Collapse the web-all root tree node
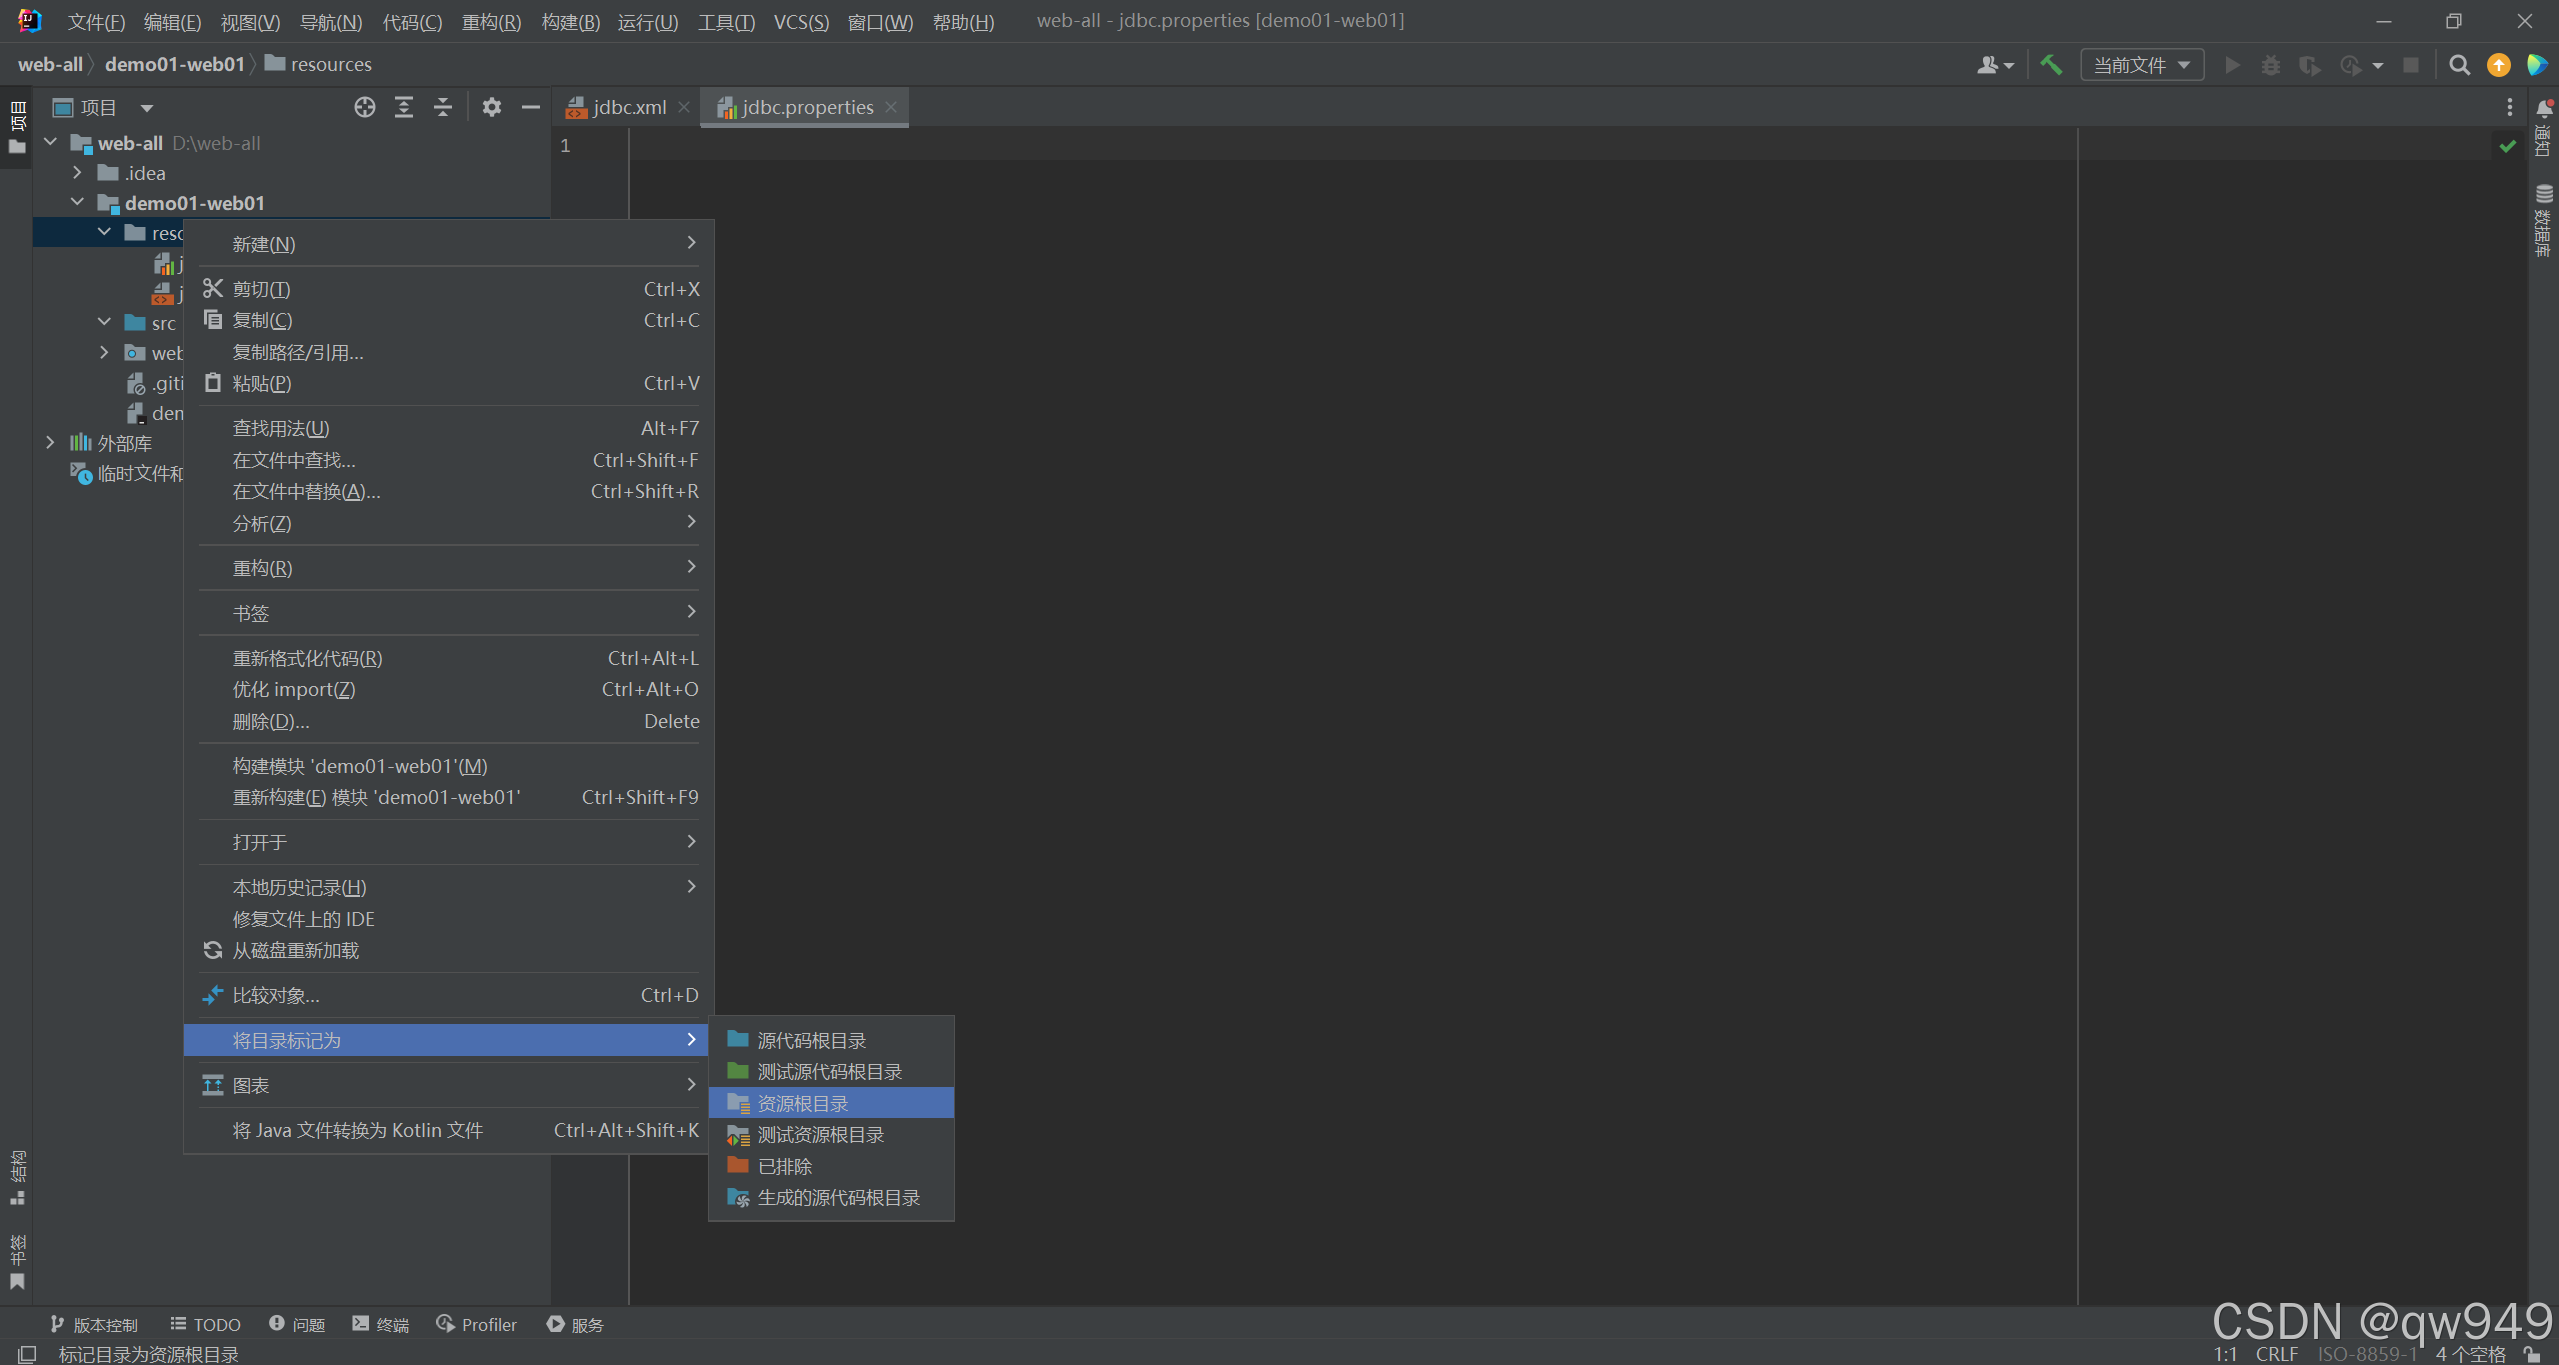Screen dimensions: 2559x1365 tap(51, 143)
